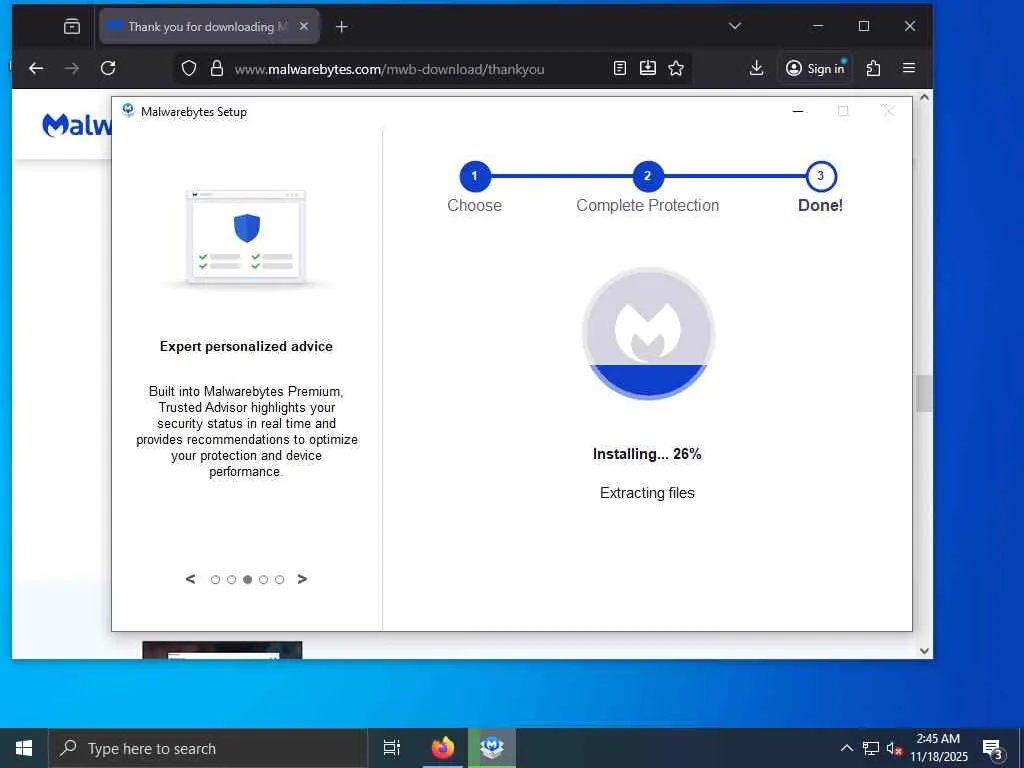1024x768 pixels.
Task: Go back with the Firefox back arrow
Action: pos(36,68)
